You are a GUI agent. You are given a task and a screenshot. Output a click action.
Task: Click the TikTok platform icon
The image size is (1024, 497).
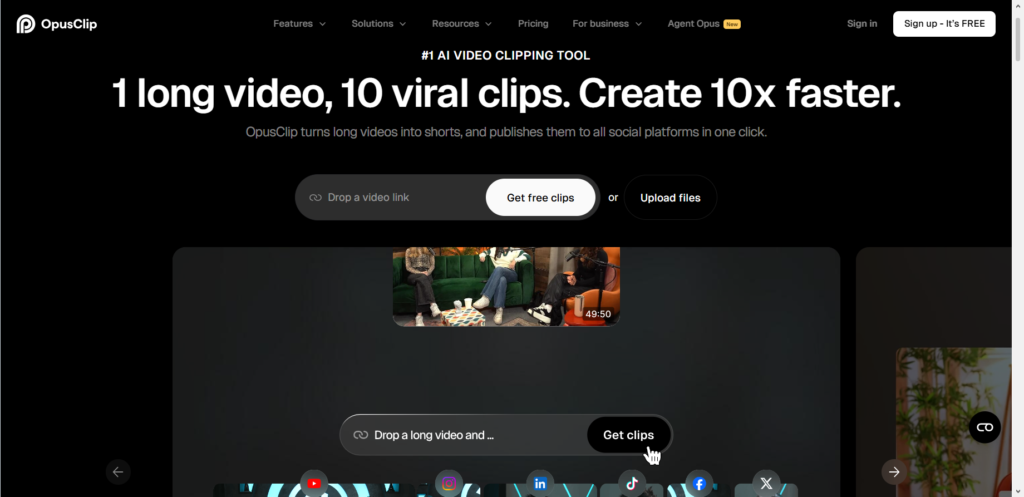(631, 483)
